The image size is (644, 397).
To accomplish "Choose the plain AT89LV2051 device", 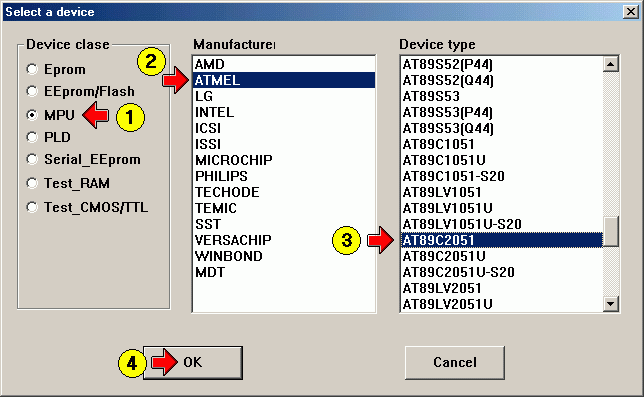I will pos(501,288).
